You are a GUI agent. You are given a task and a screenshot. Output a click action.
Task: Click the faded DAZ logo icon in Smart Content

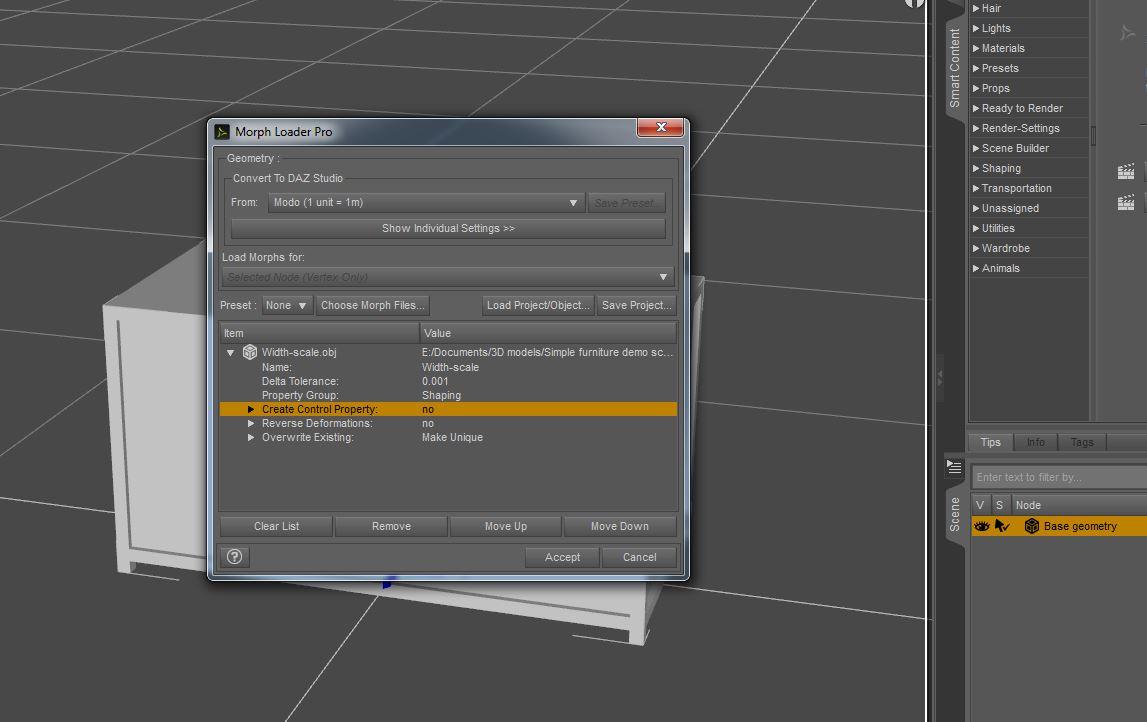pos(1127,33)
